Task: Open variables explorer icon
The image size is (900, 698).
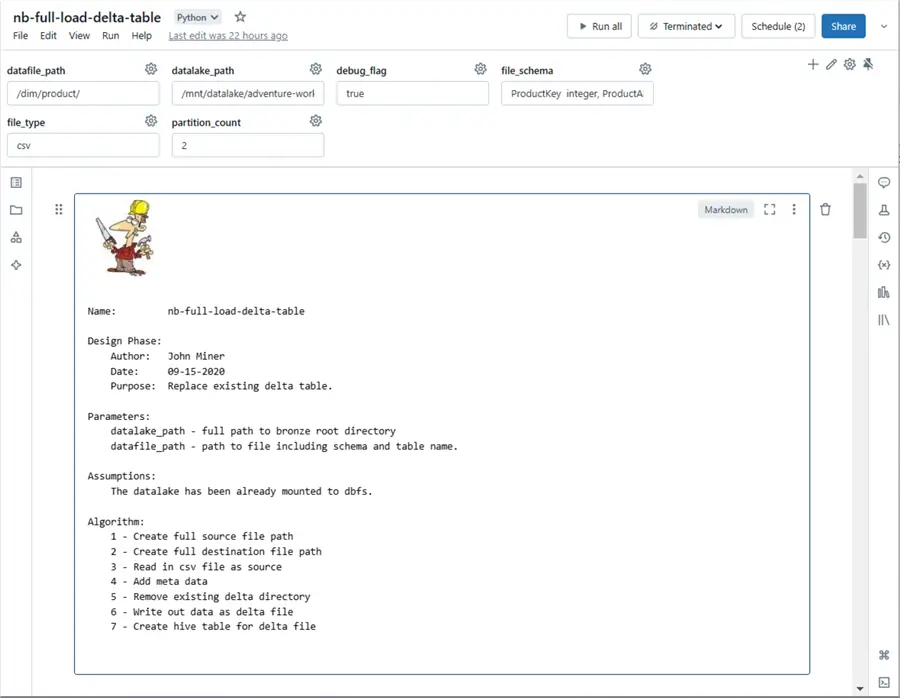Action: click(x=884, y=265)
